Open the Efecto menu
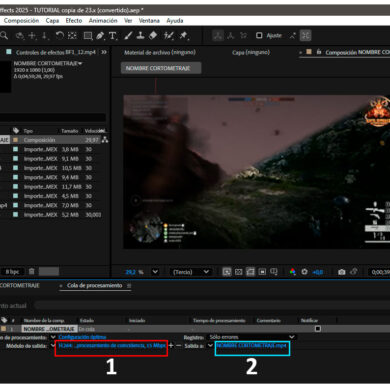The image size is (390, 390). [74, 21]
